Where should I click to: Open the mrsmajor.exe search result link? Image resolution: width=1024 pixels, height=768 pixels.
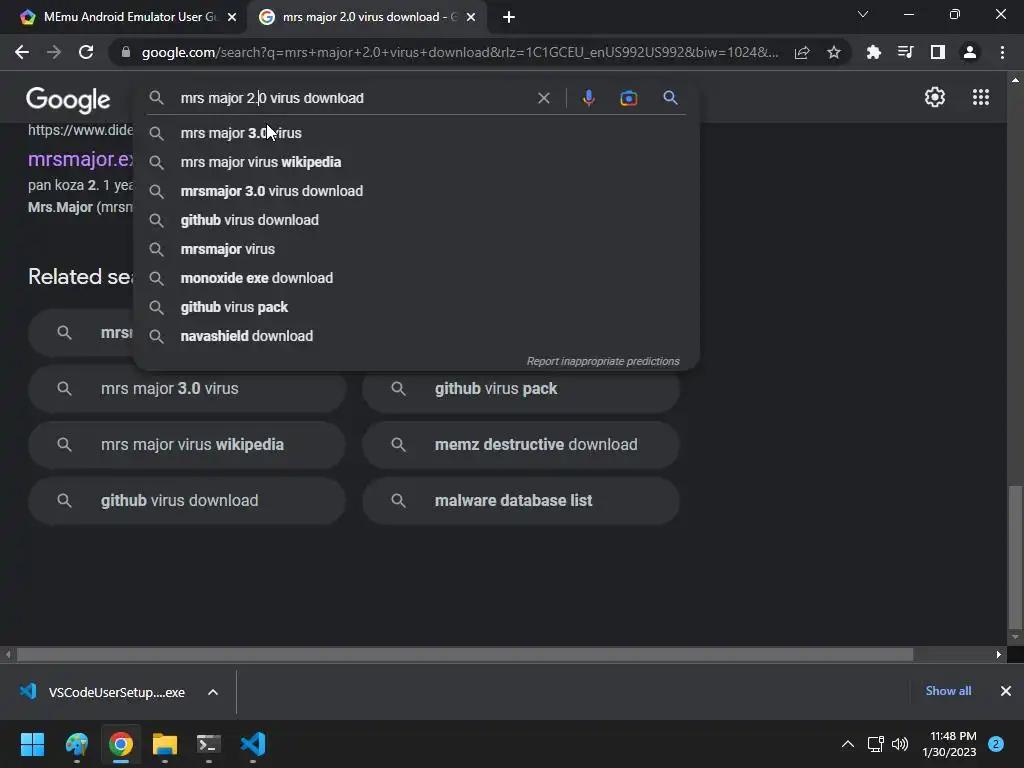[x=81, y=159]
